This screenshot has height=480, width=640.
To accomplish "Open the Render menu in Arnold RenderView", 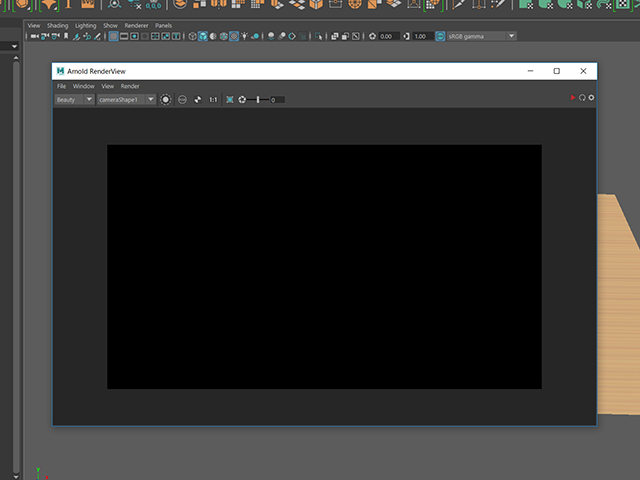I will click(130, 86).
